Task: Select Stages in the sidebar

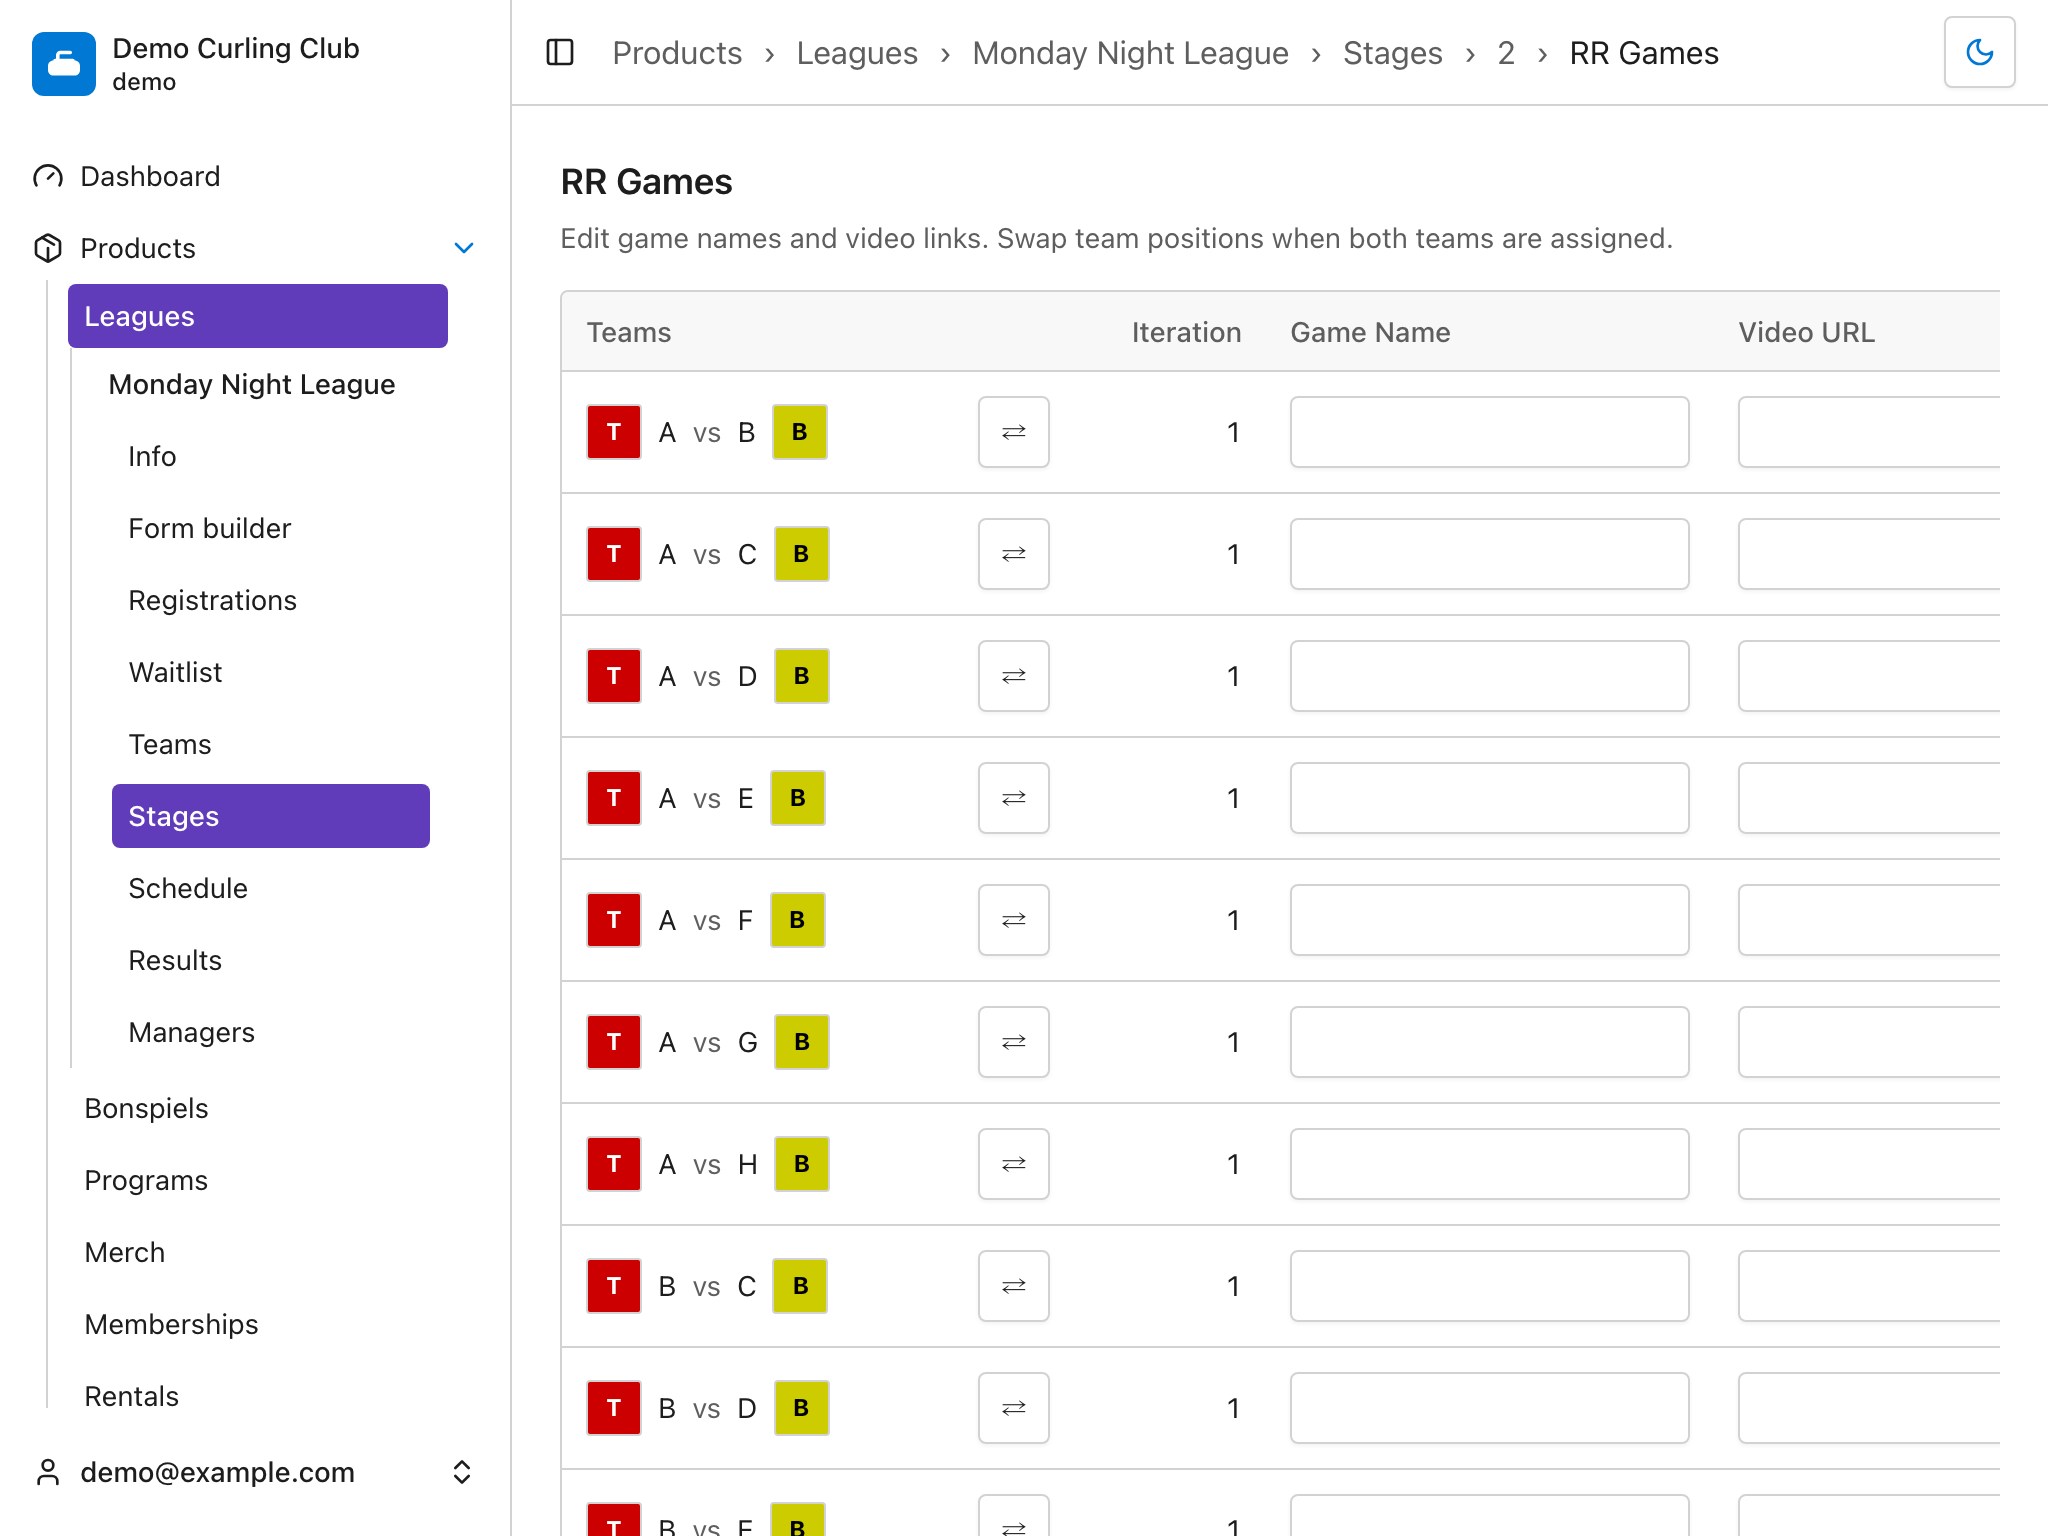Action: tap(271, 816)
